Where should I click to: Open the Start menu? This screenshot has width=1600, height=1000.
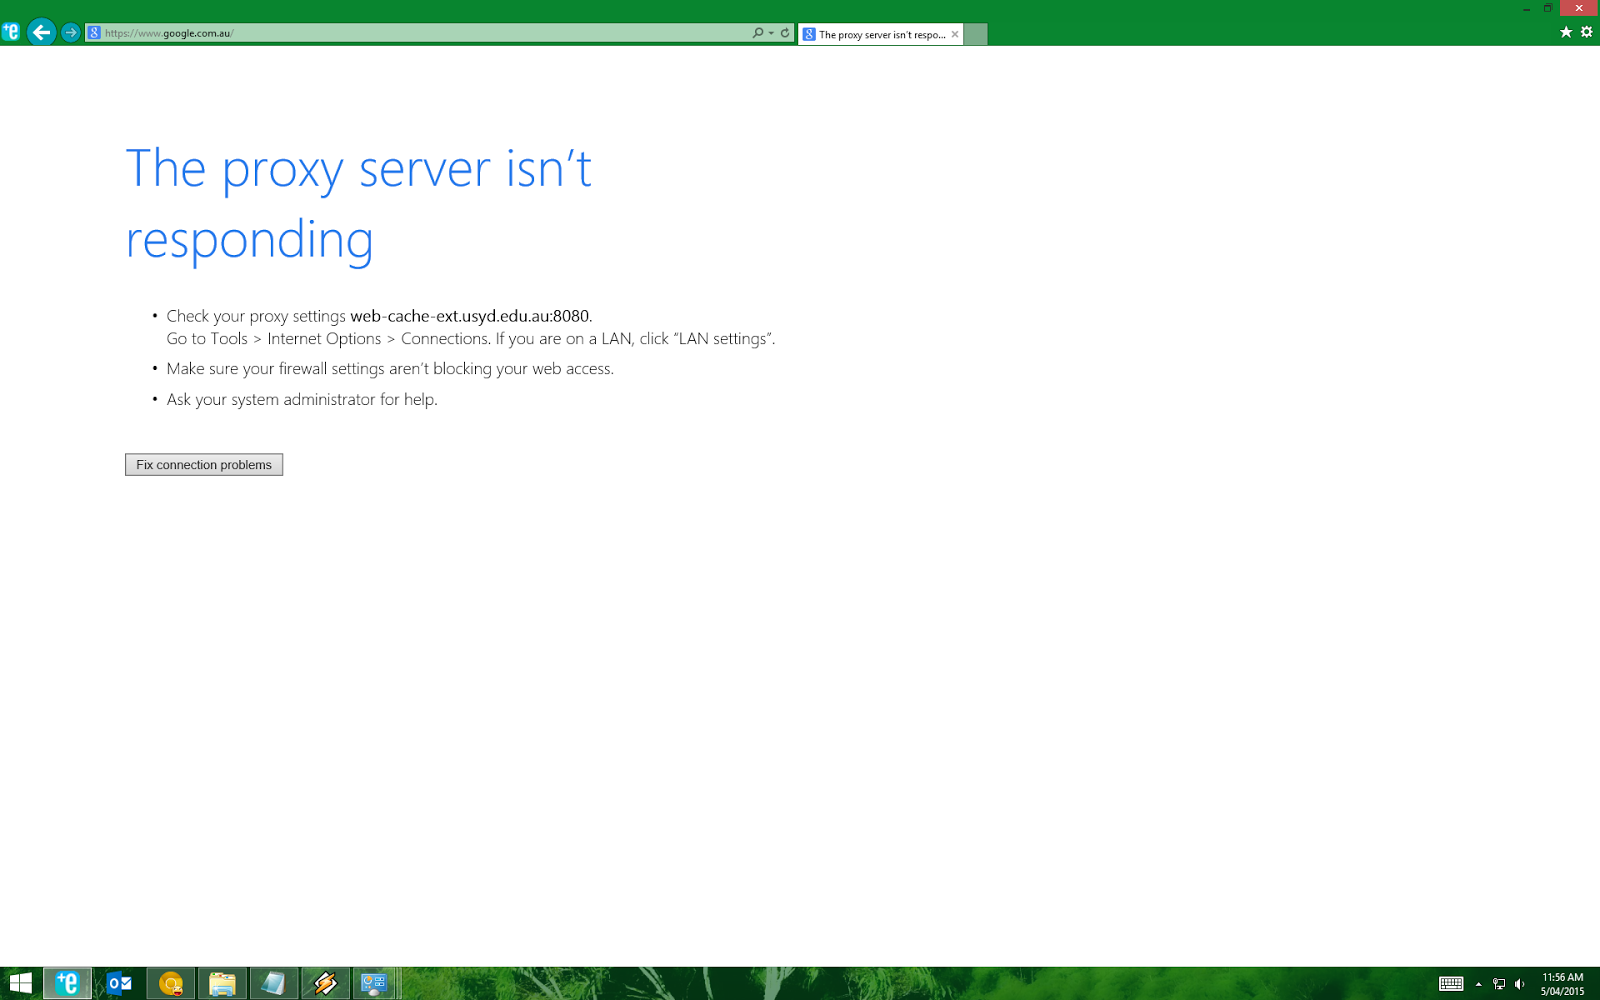coord(20,984)
